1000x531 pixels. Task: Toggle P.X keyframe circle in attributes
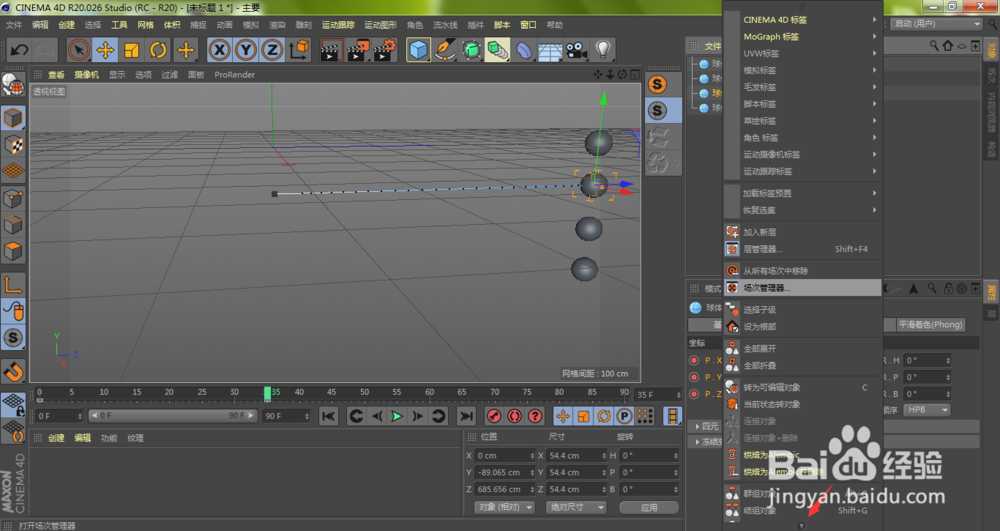694,360
